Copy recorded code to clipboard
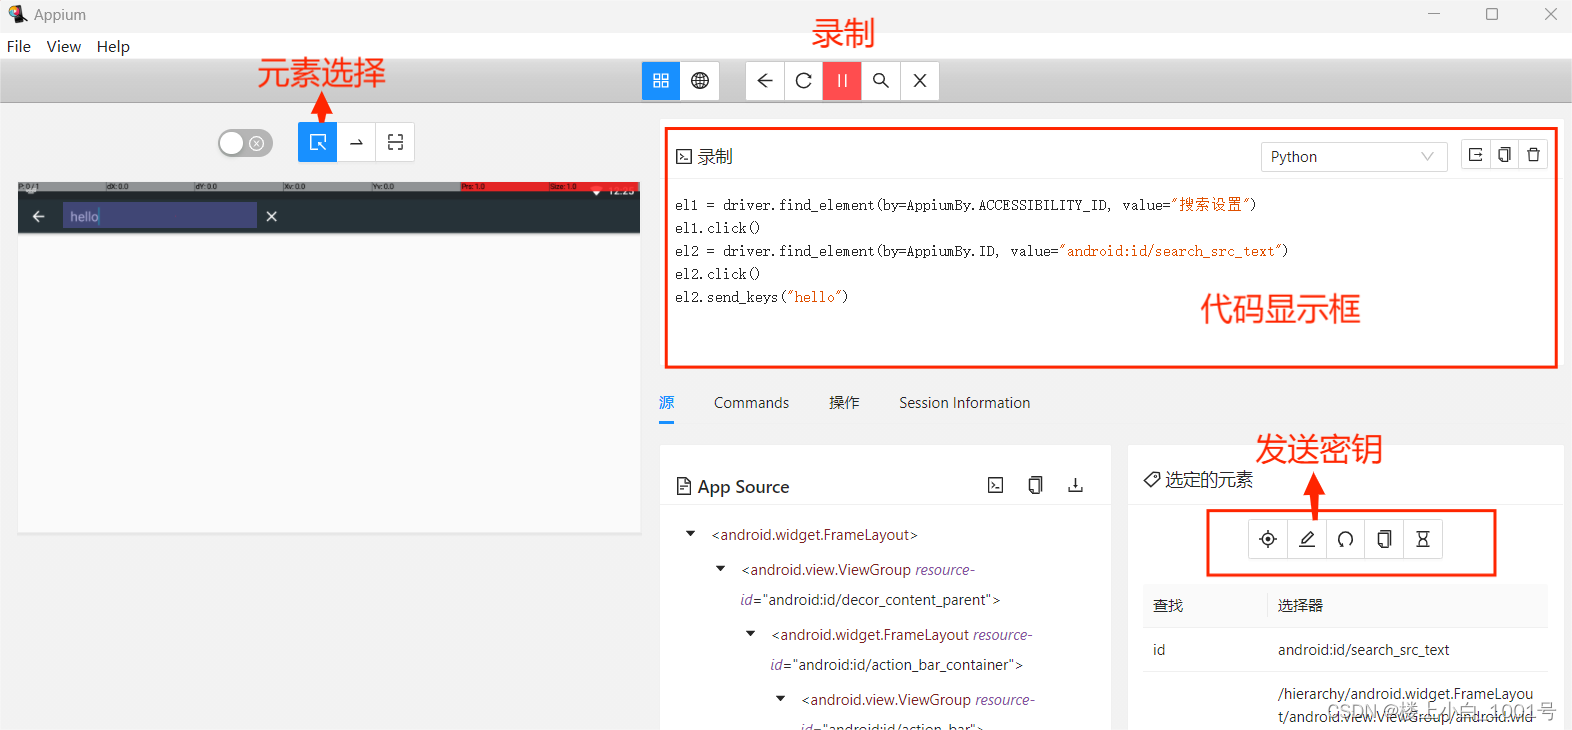The width and height of the screenshot is (1572, 730). (x=1505, y=155)
